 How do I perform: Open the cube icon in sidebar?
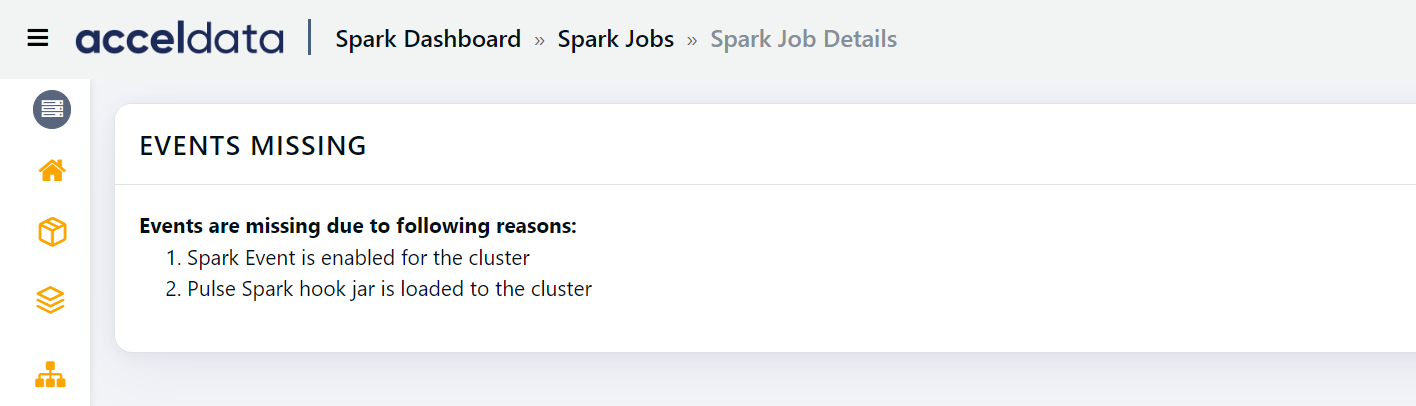coord(52,233)
